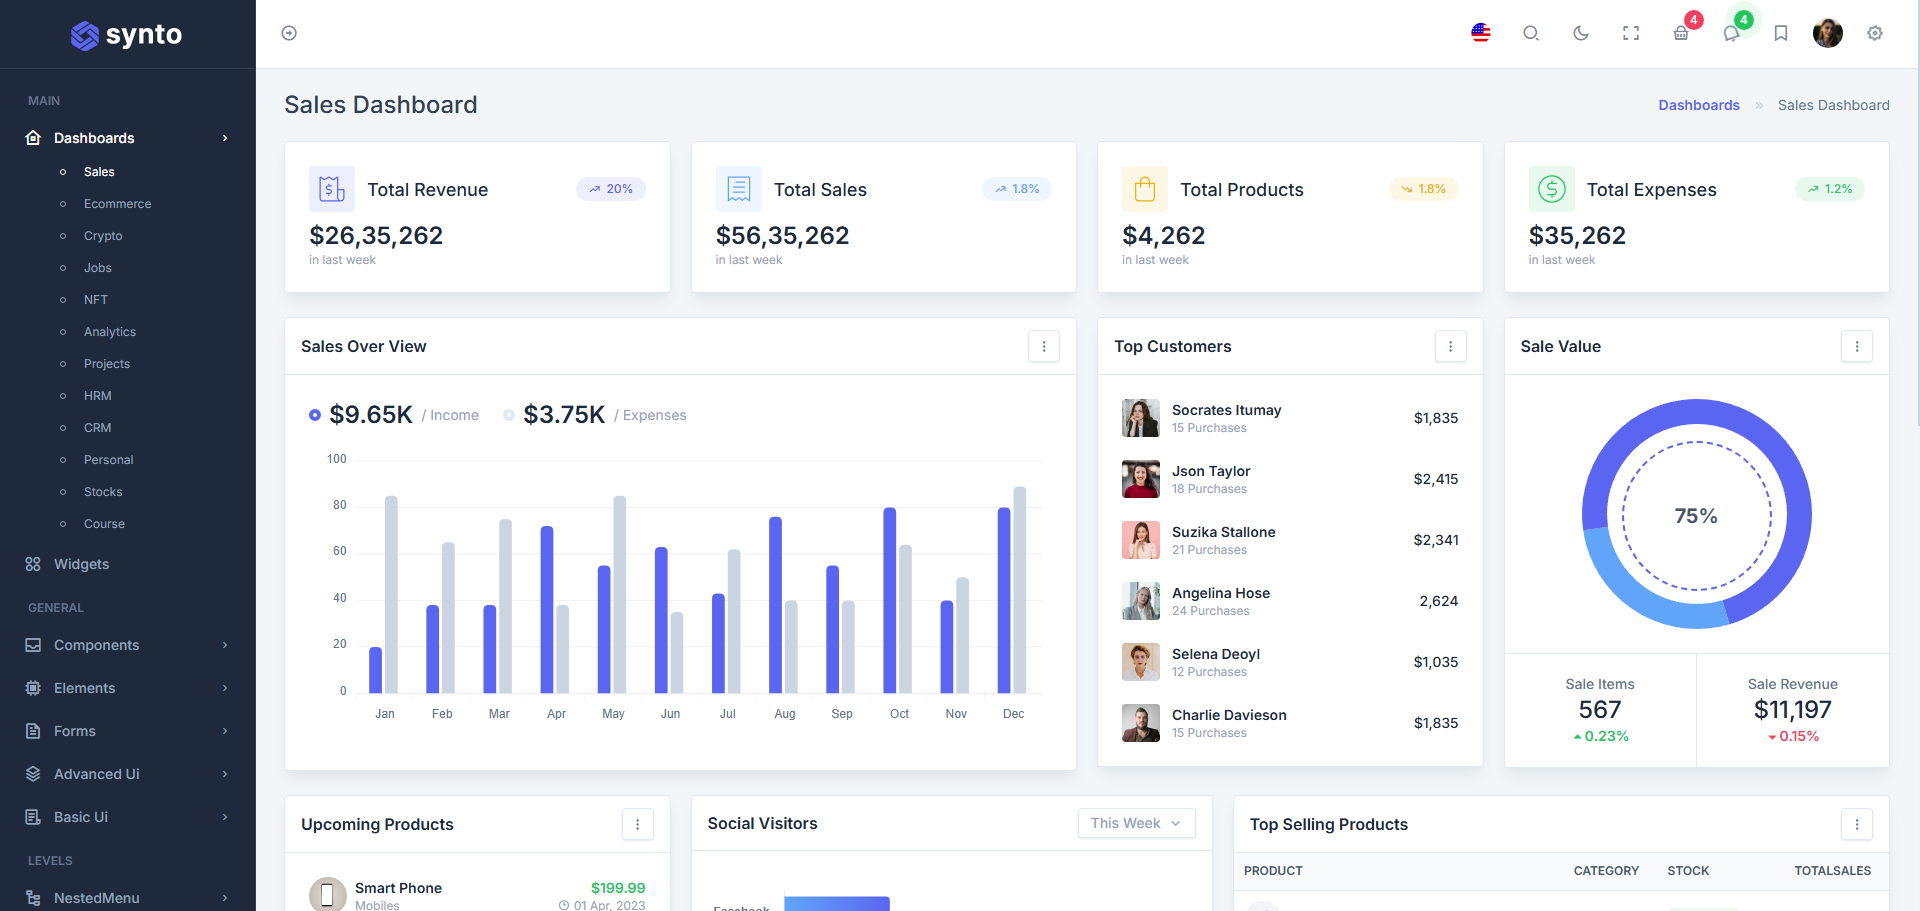Expand the Components menu chevron
1920x911 pixels.
(225, 645)
